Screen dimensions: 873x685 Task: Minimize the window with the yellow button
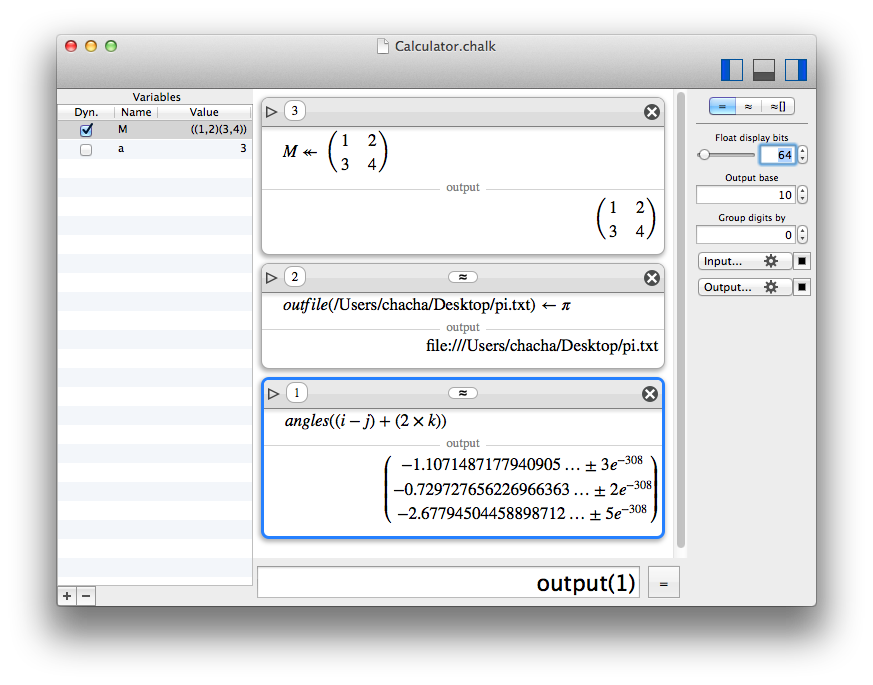91,46
